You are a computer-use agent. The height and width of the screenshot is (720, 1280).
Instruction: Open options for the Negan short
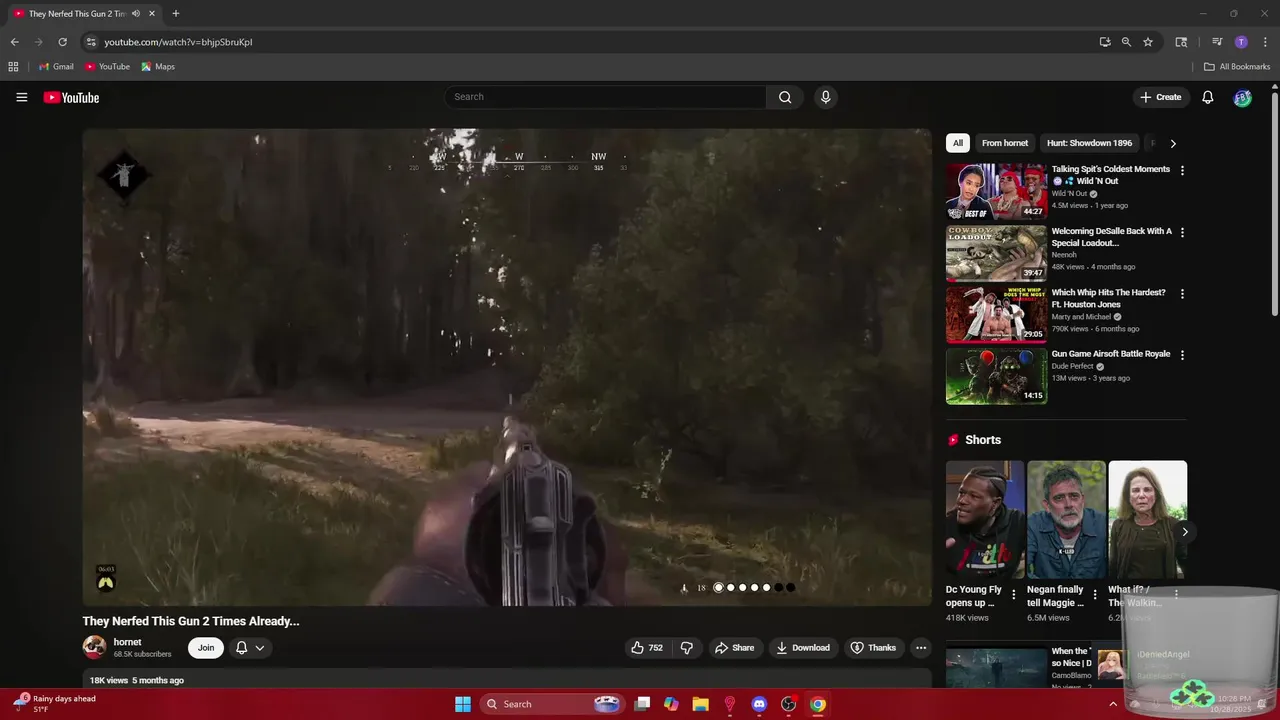[x=1094, y=595]
